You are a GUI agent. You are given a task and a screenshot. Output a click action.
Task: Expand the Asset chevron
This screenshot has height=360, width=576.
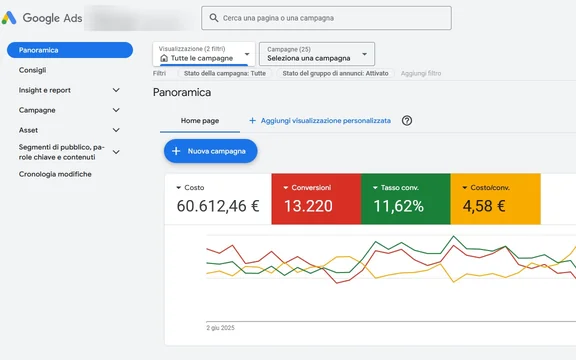click(x=116, y=130)
